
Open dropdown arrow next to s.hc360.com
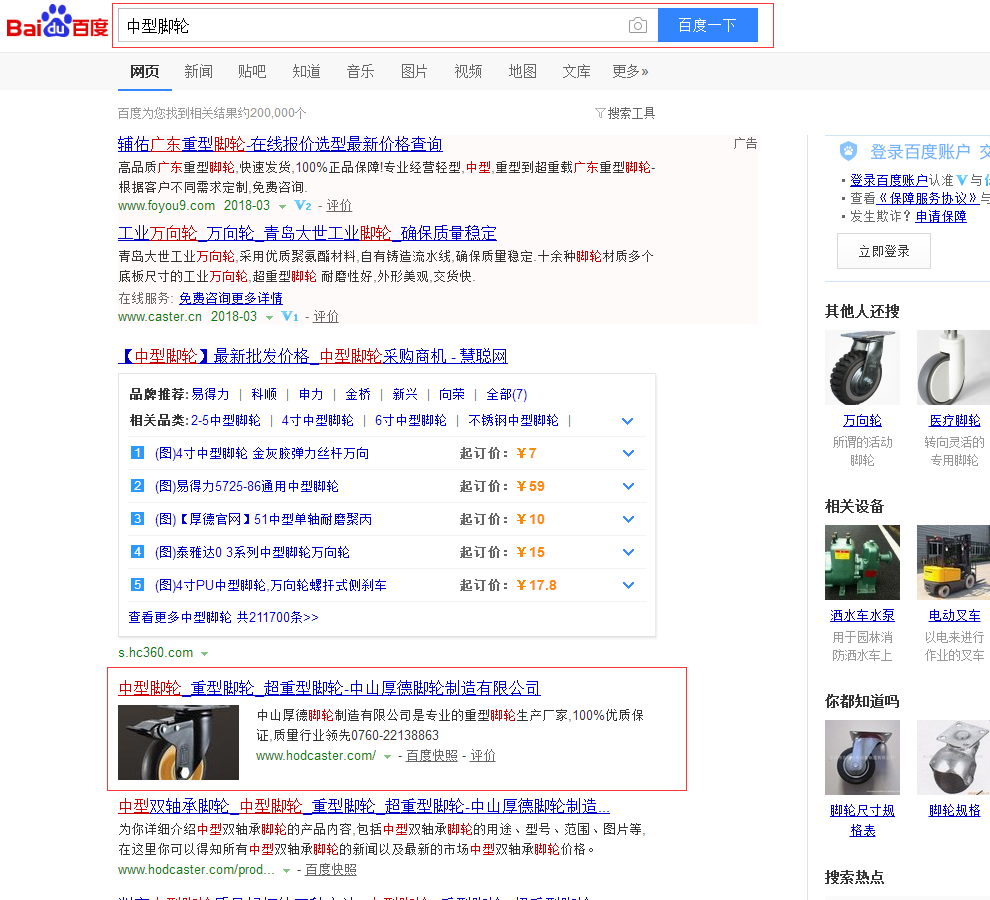pyautogui.click(x=205, y=653)
